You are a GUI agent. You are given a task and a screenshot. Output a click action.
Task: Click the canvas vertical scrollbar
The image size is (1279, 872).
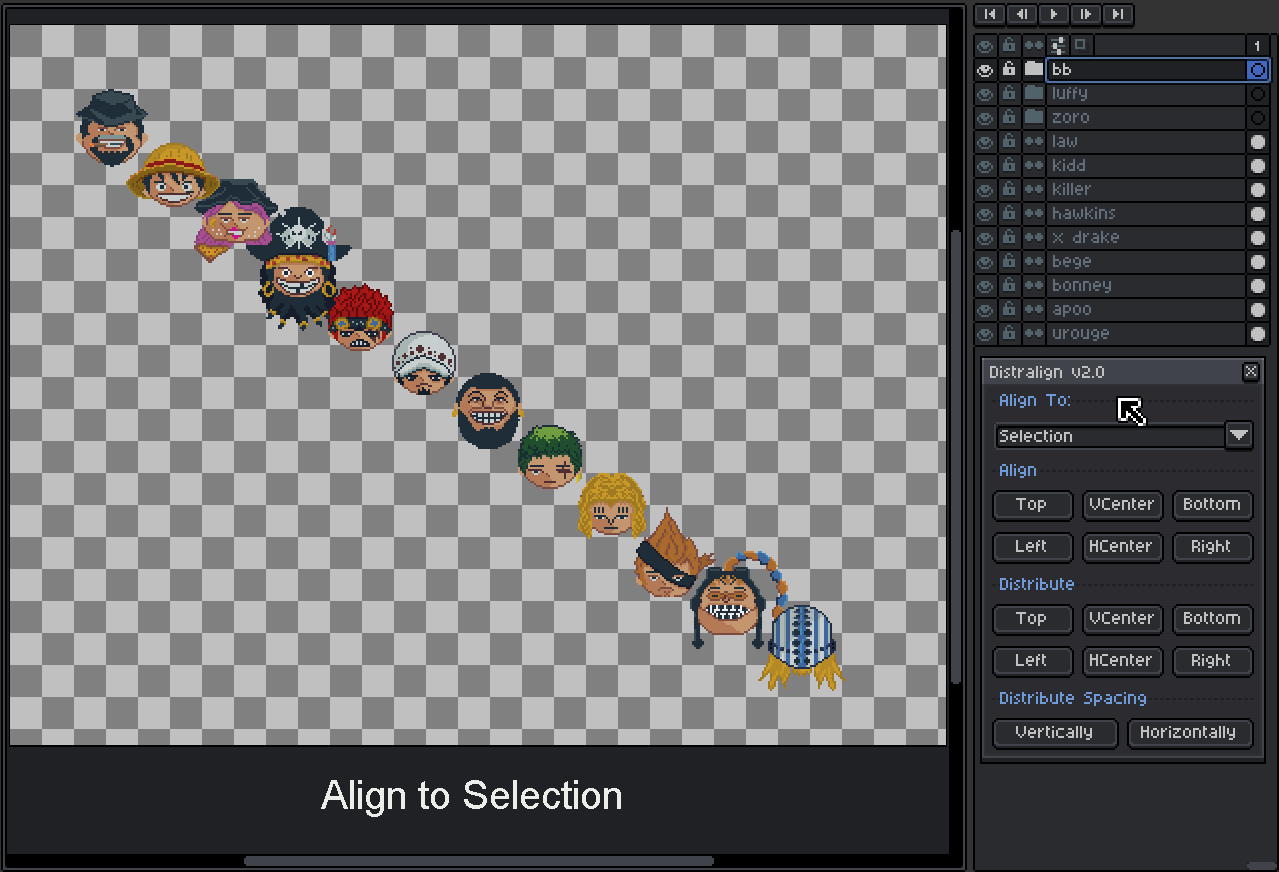[956, 457]
